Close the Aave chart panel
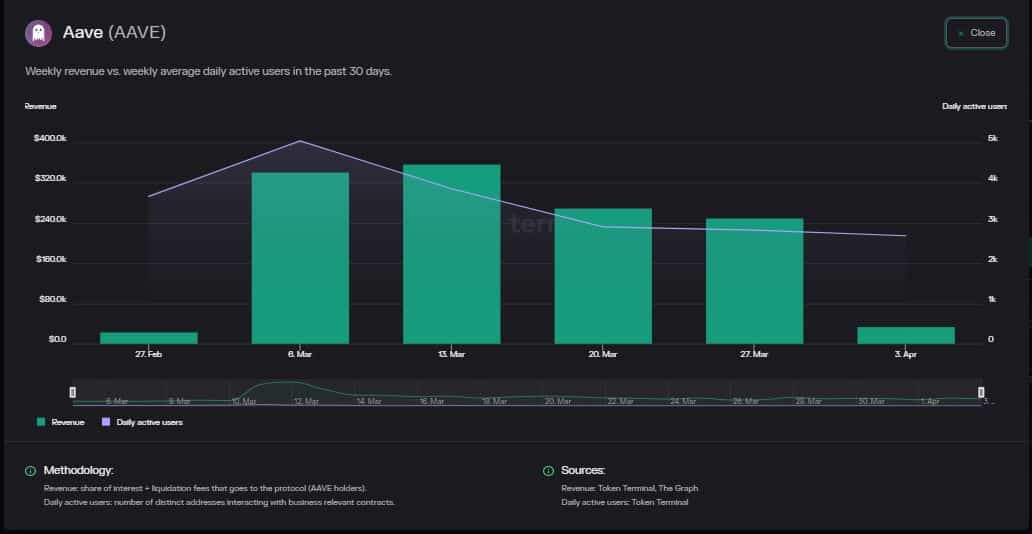 click(976, 33)
